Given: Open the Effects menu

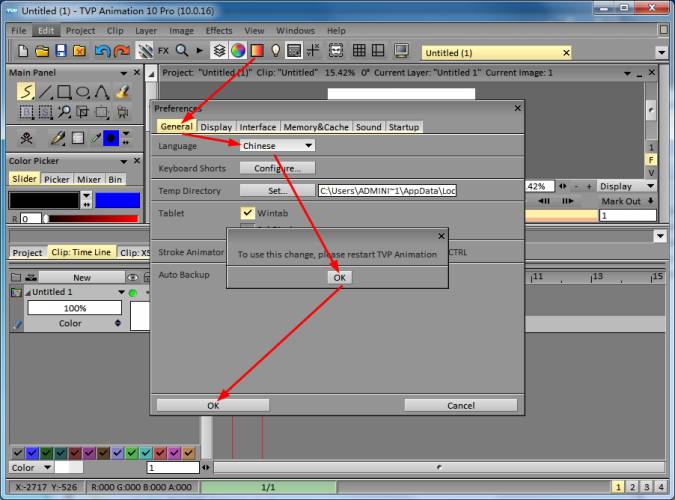Looking at the screenshot, I should tap(219, 31).
